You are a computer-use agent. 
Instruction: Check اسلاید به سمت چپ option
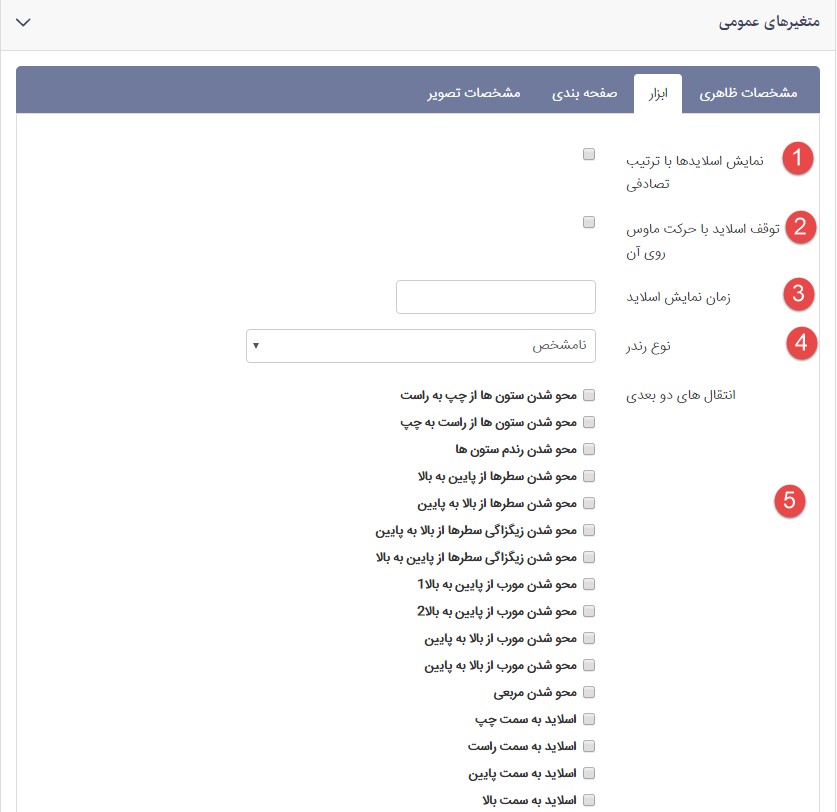(x=589, y=719)
